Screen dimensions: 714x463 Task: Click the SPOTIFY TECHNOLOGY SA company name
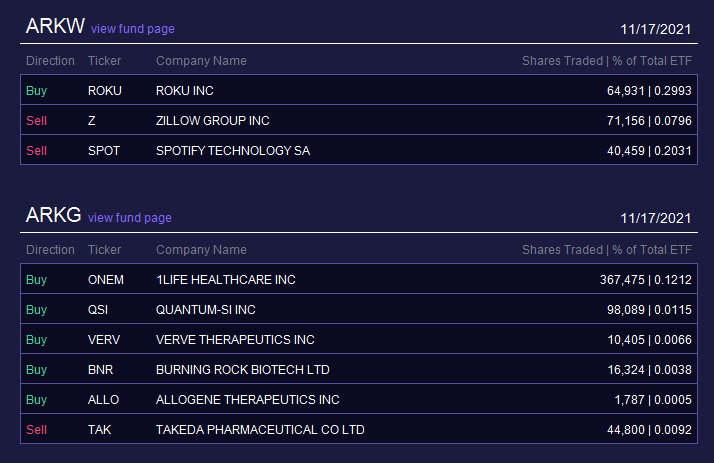pos(233,151)
